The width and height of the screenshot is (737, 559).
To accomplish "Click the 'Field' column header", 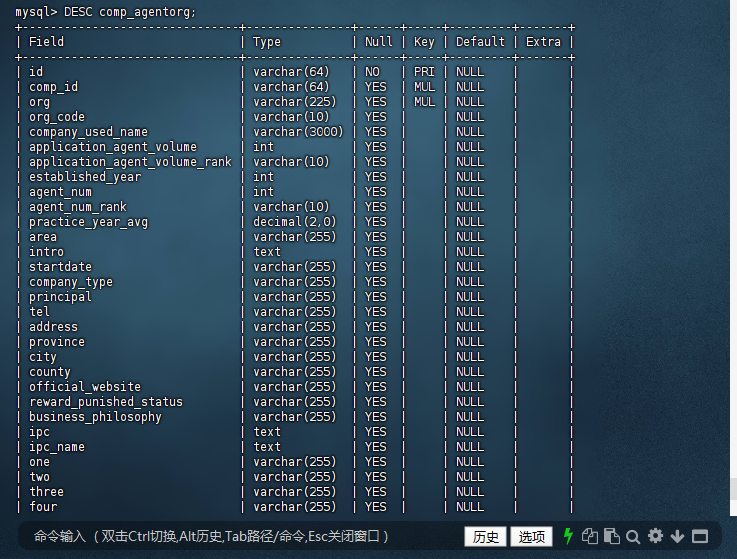I will 47,42.
